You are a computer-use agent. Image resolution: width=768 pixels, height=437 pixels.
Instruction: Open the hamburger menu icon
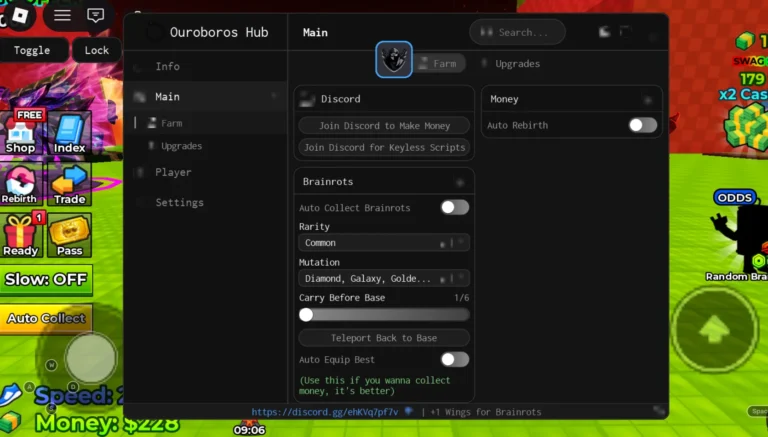coord(62,15)
